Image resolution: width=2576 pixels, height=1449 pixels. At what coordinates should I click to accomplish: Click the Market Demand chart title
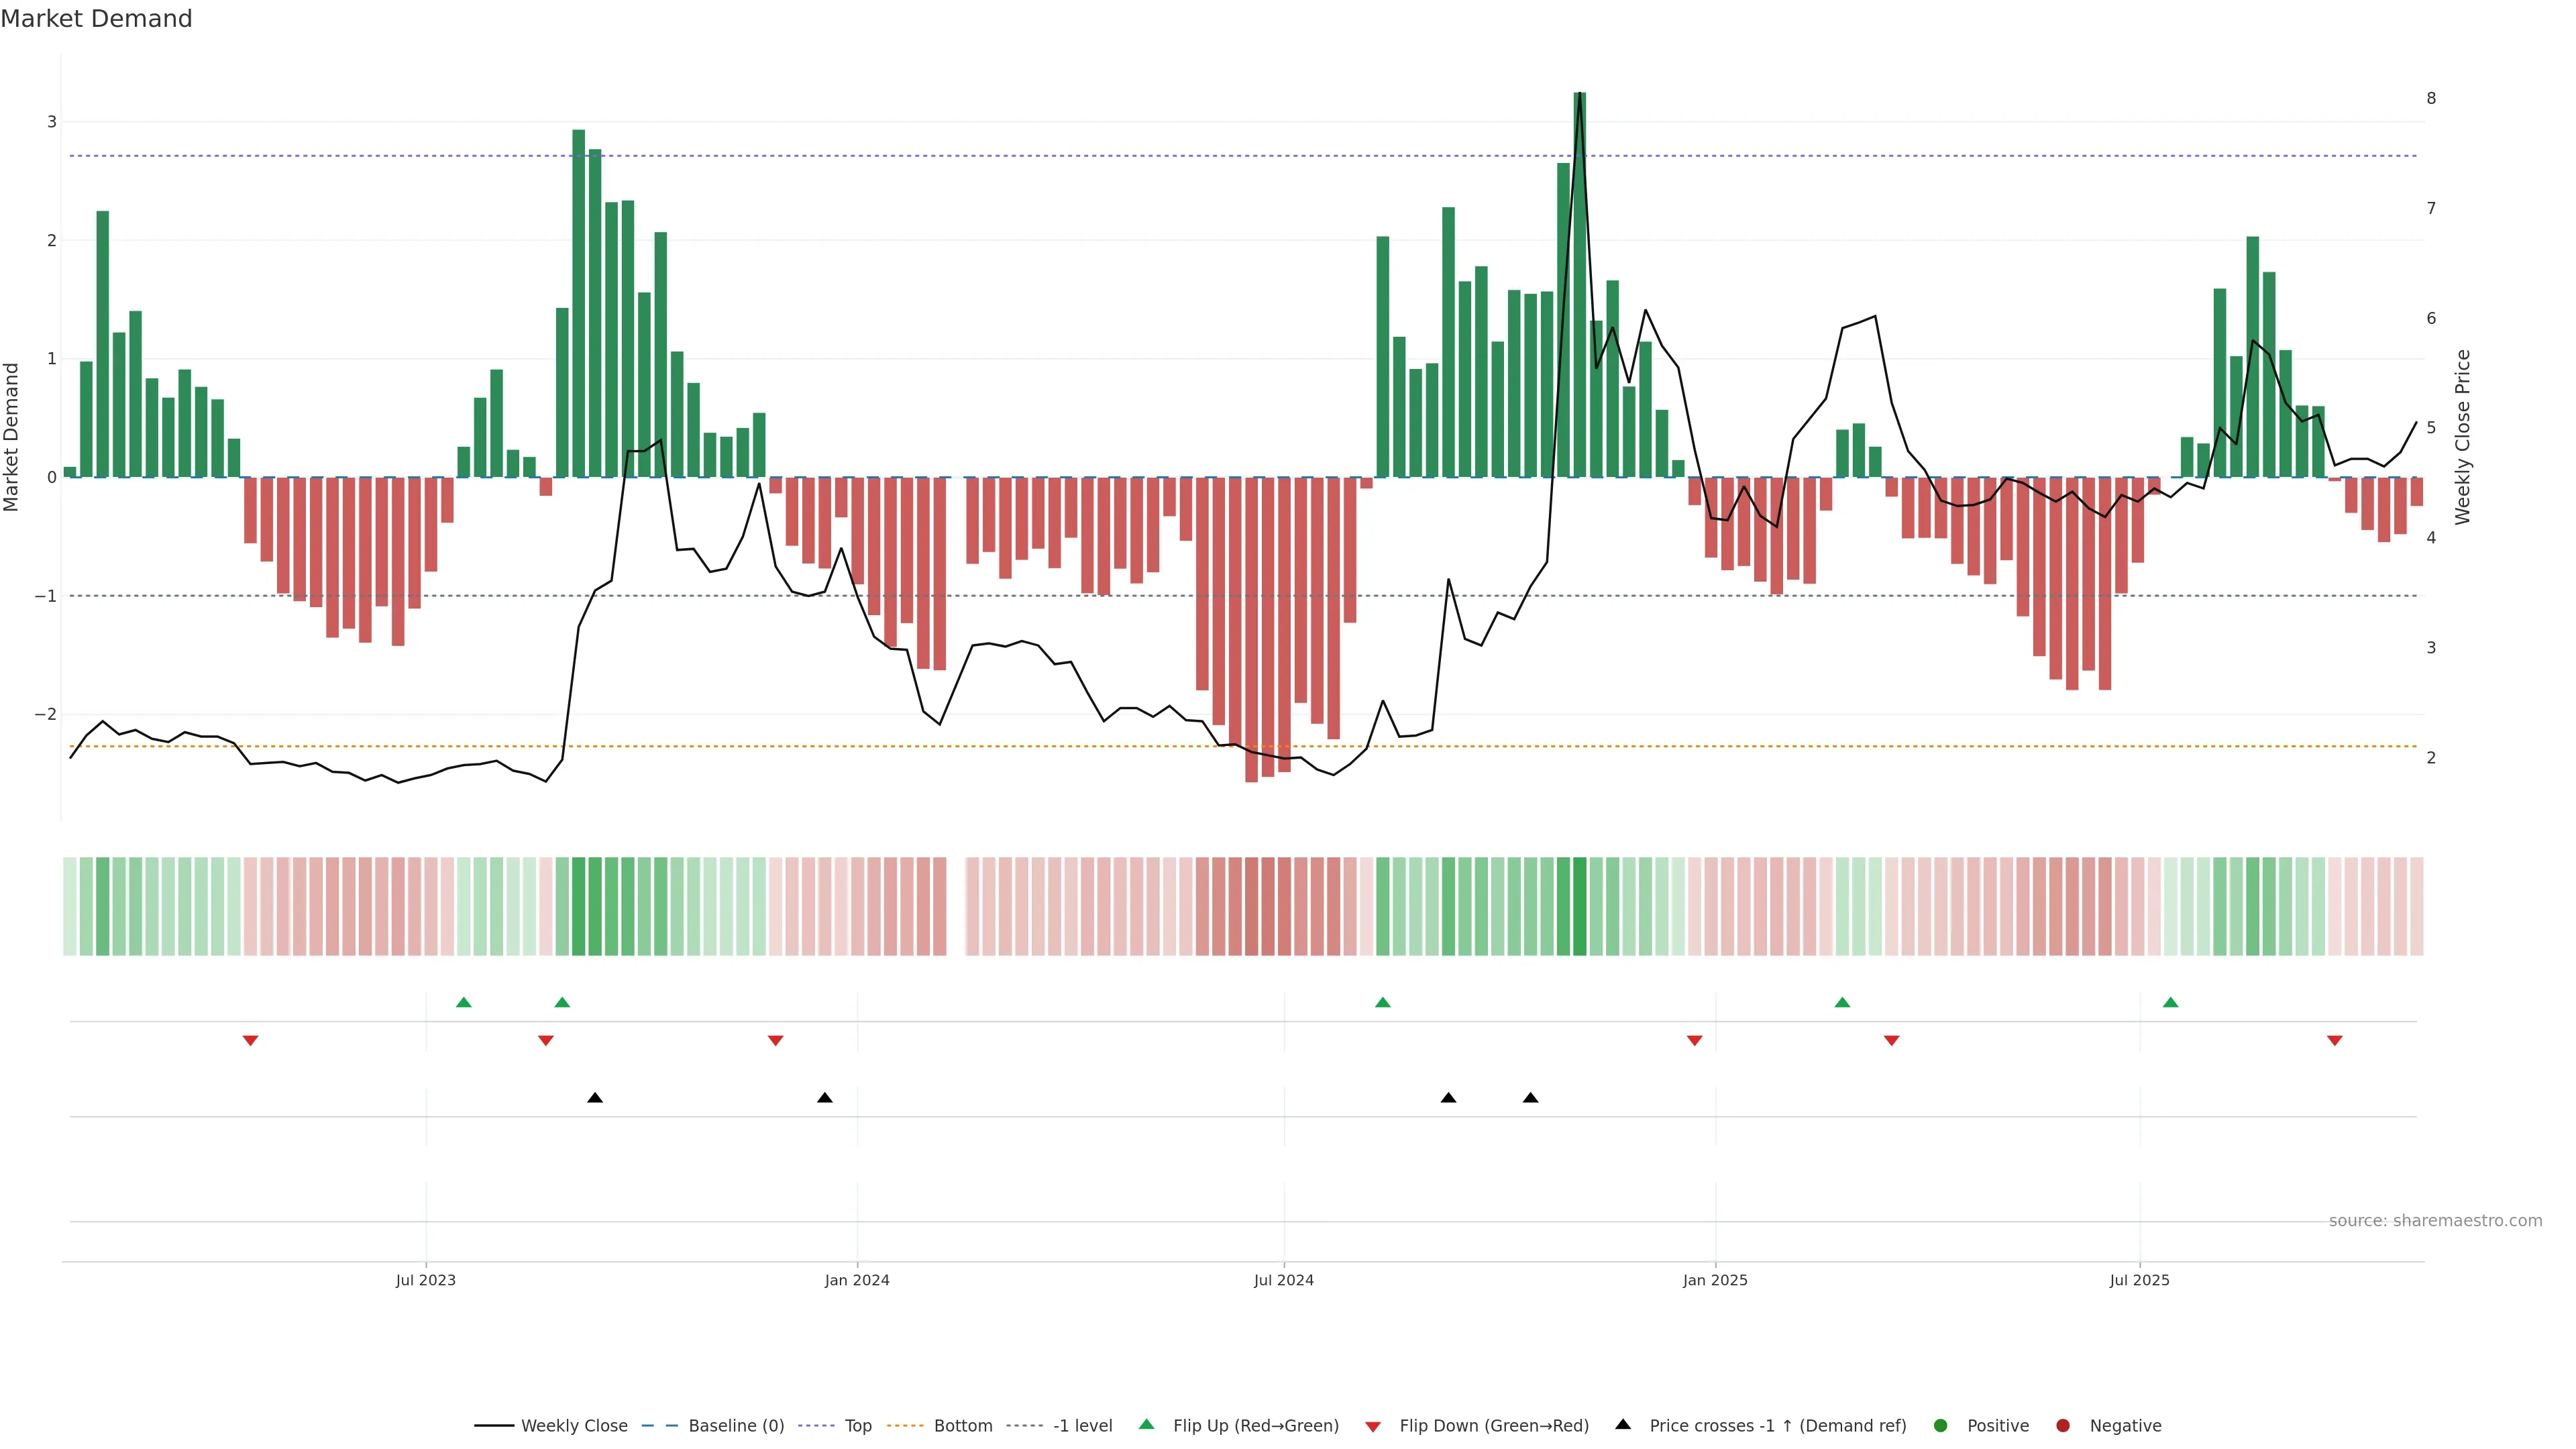click(96, 19)
